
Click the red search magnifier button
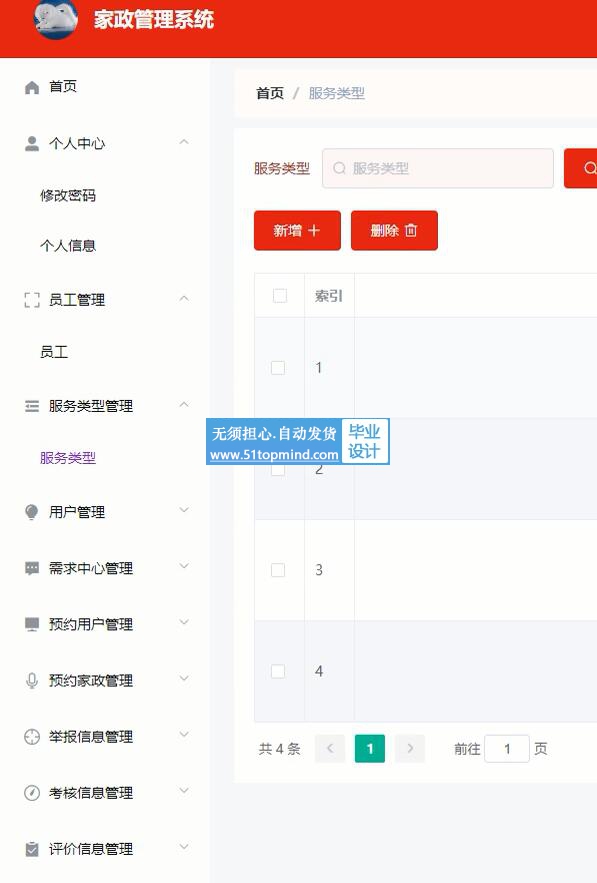click(581, 168)
